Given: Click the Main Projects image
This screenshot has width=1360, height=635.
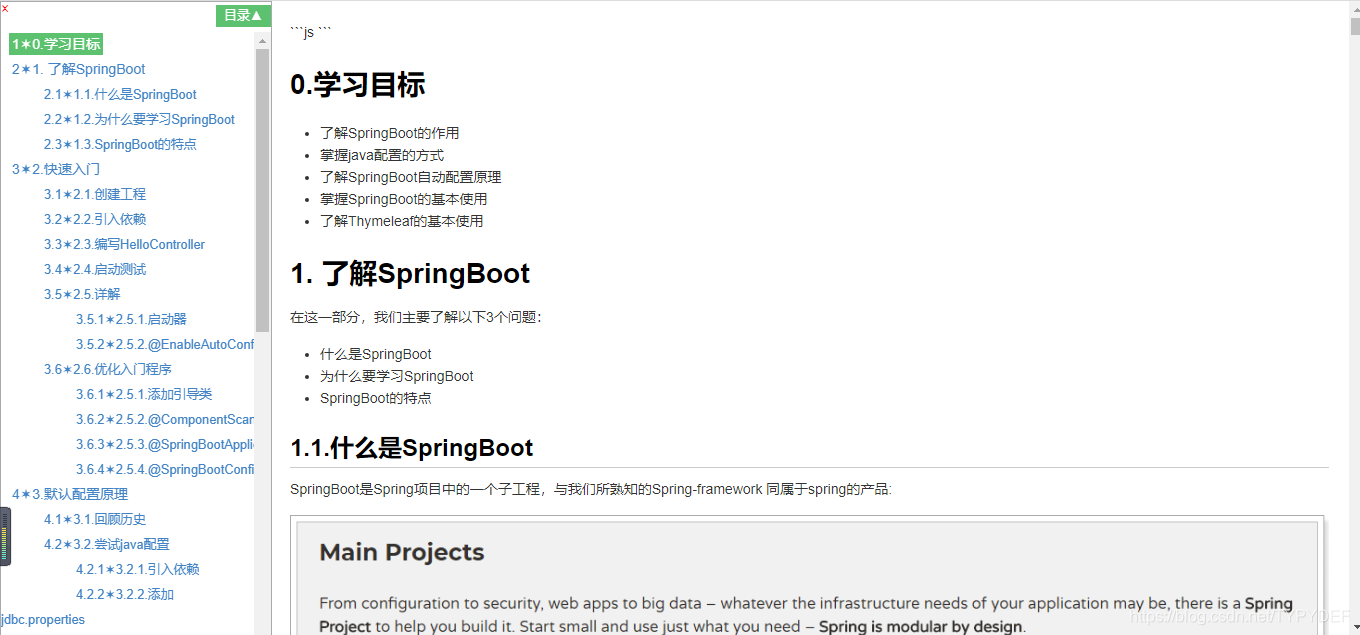Looking at the screenshot, I should [x=807, y=577].
